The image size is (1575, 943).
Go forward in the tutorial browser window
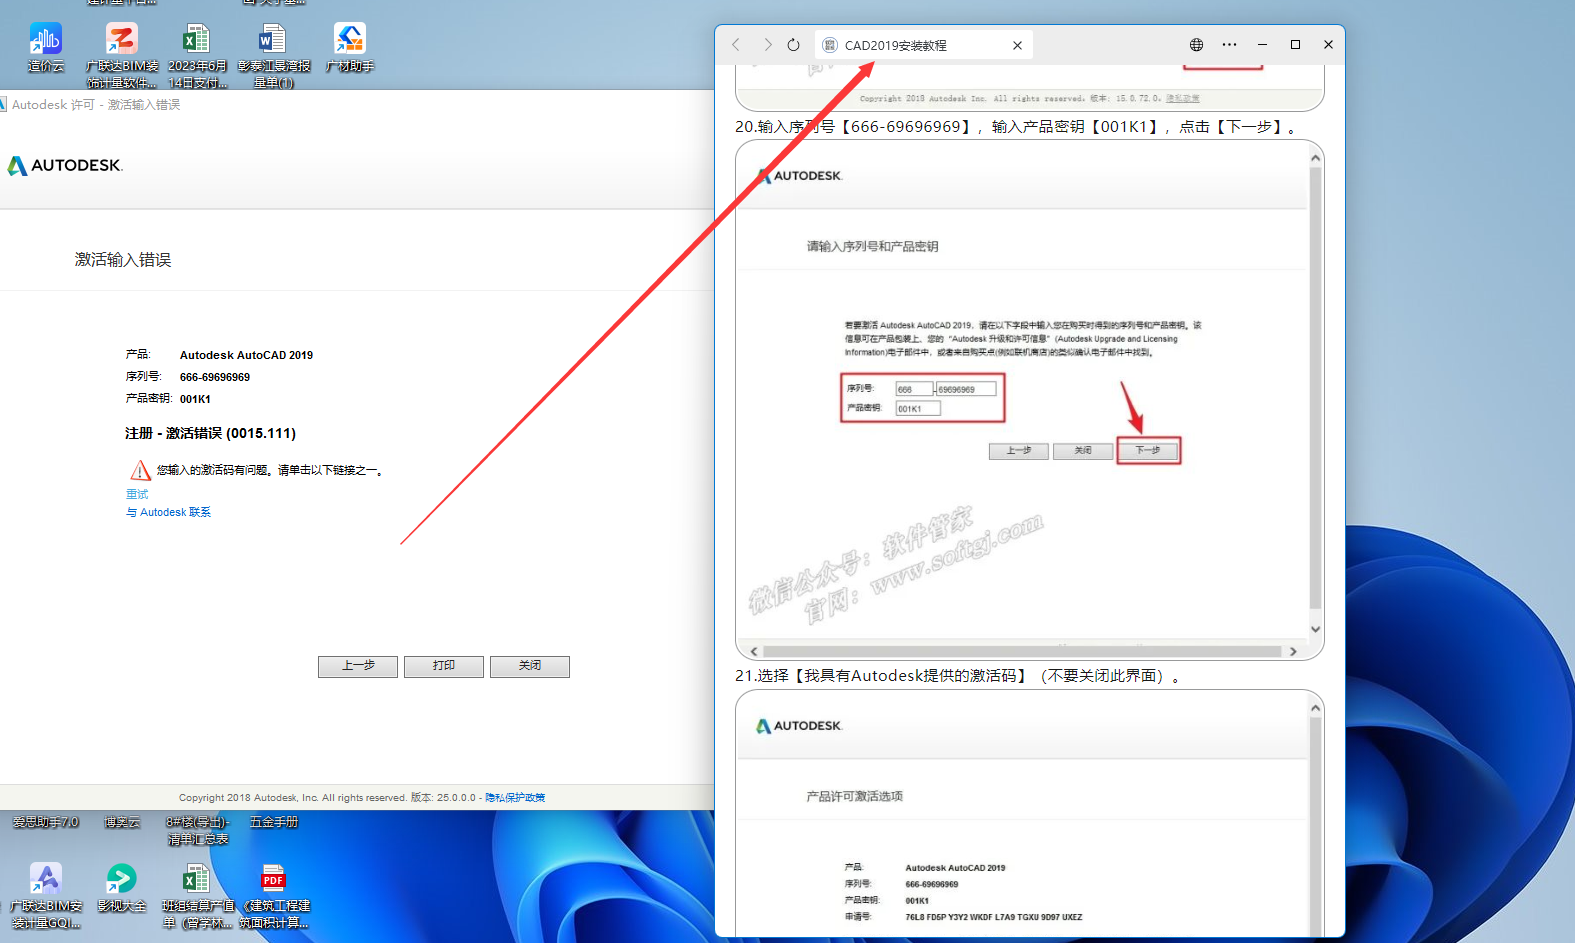pyautogui.click(x=767, y=44)
